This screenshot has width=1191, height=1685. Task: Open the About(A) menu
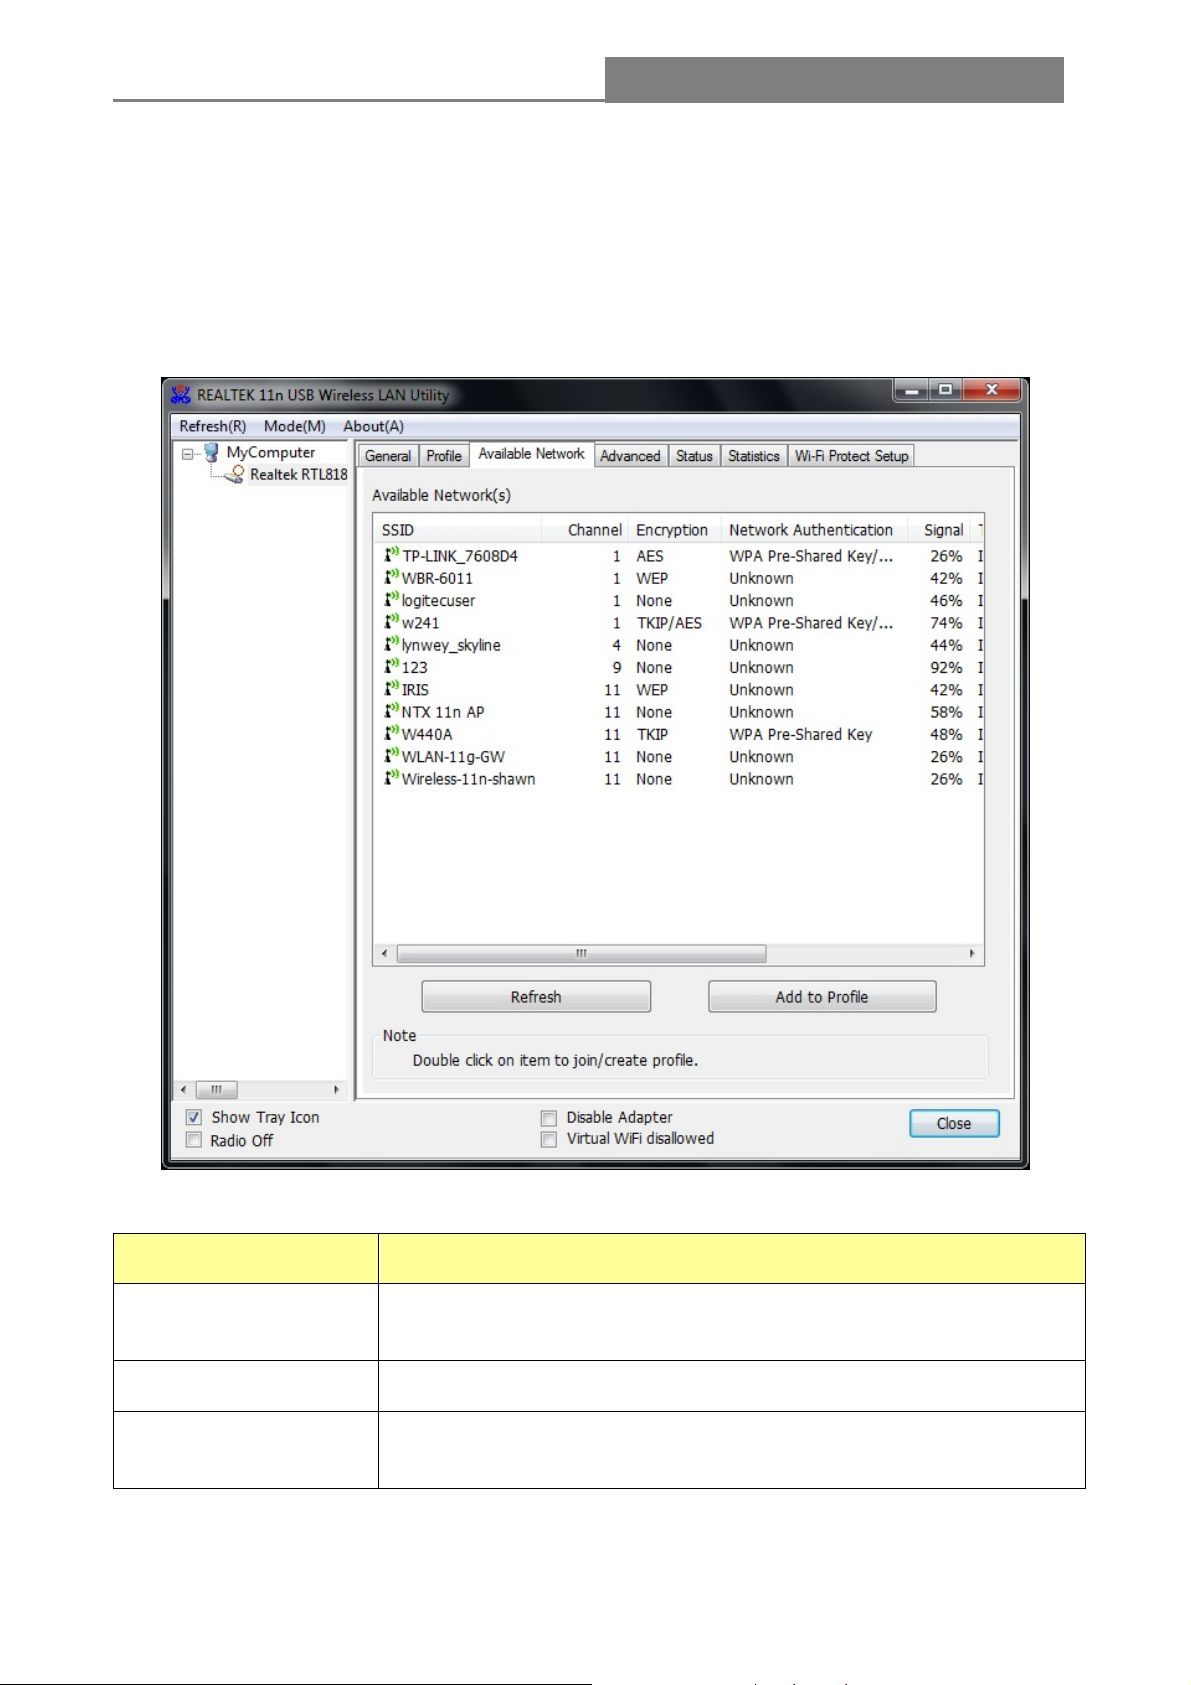374,426
